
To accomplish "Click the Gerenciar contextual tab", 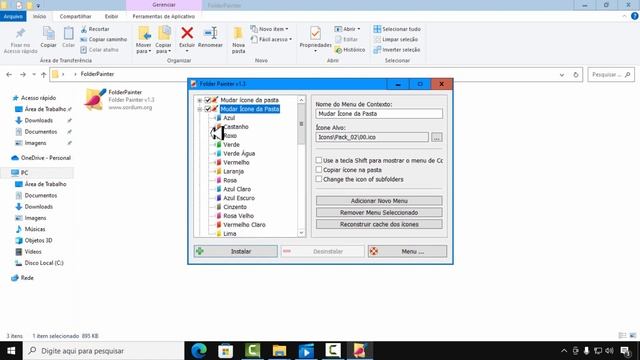I will (x=164, y=5).
